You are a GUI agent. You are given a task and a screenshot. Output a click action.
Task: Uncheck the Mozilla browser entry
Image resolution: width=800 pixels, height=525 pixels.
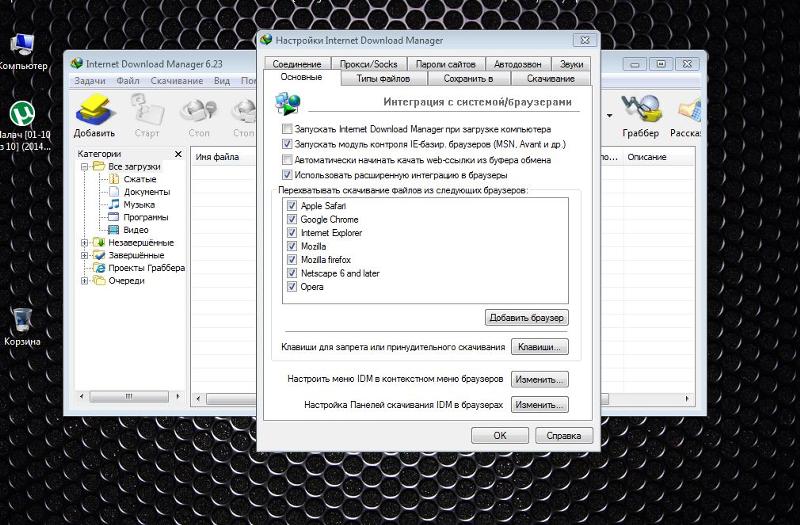point(292,246)
